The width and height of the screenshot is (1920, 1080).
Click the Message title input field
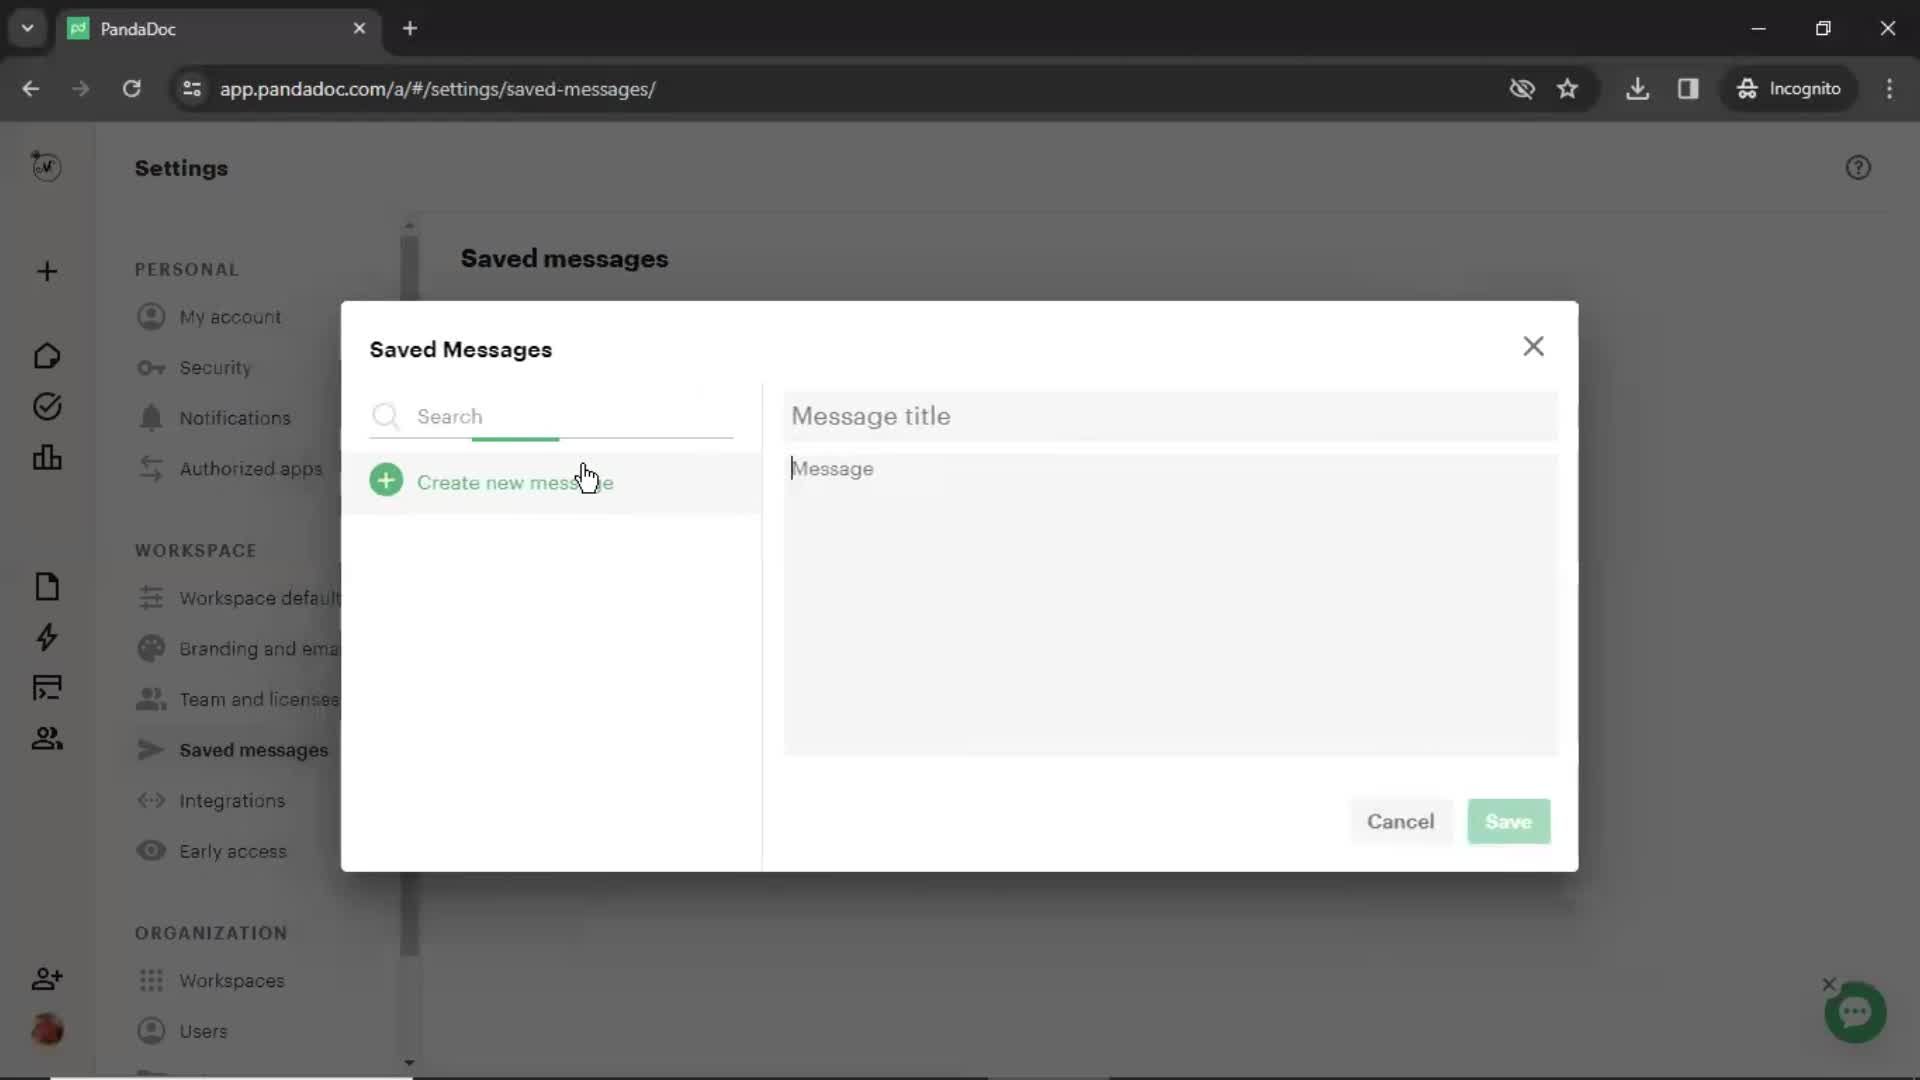(1168, 415)
